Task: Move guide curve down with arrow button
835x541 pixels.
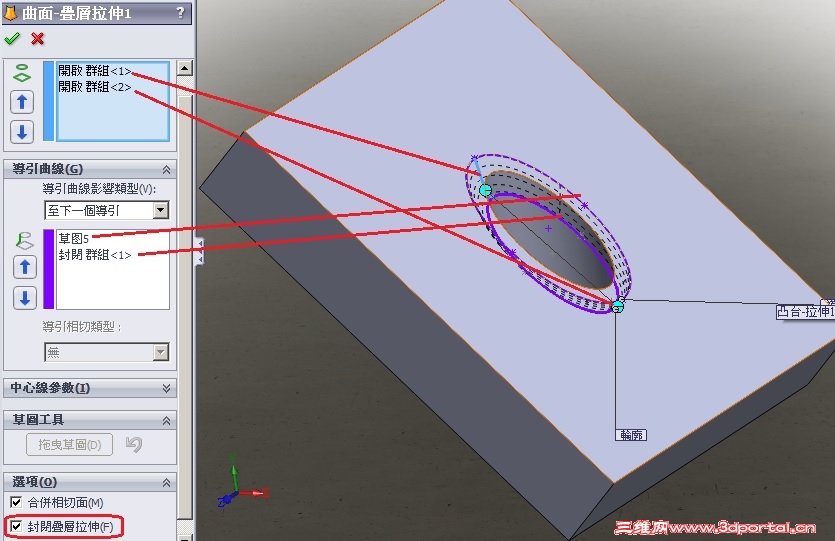Action: (x=24, y=298)
